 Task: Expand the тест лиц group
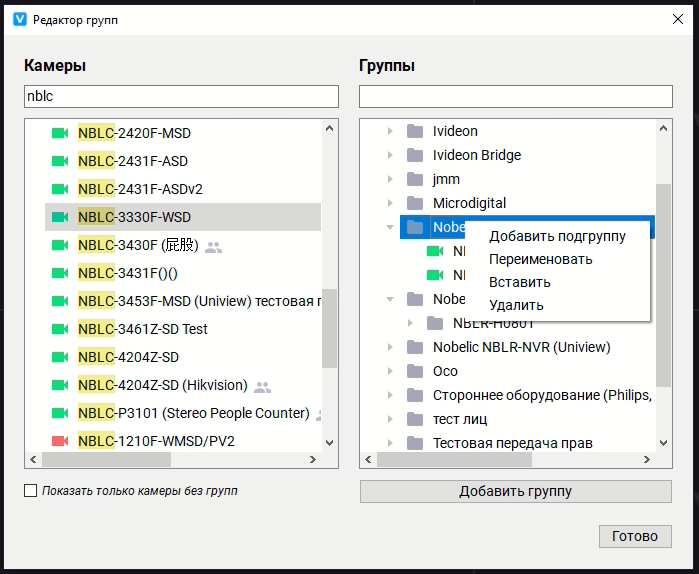[x=390, y=419]
